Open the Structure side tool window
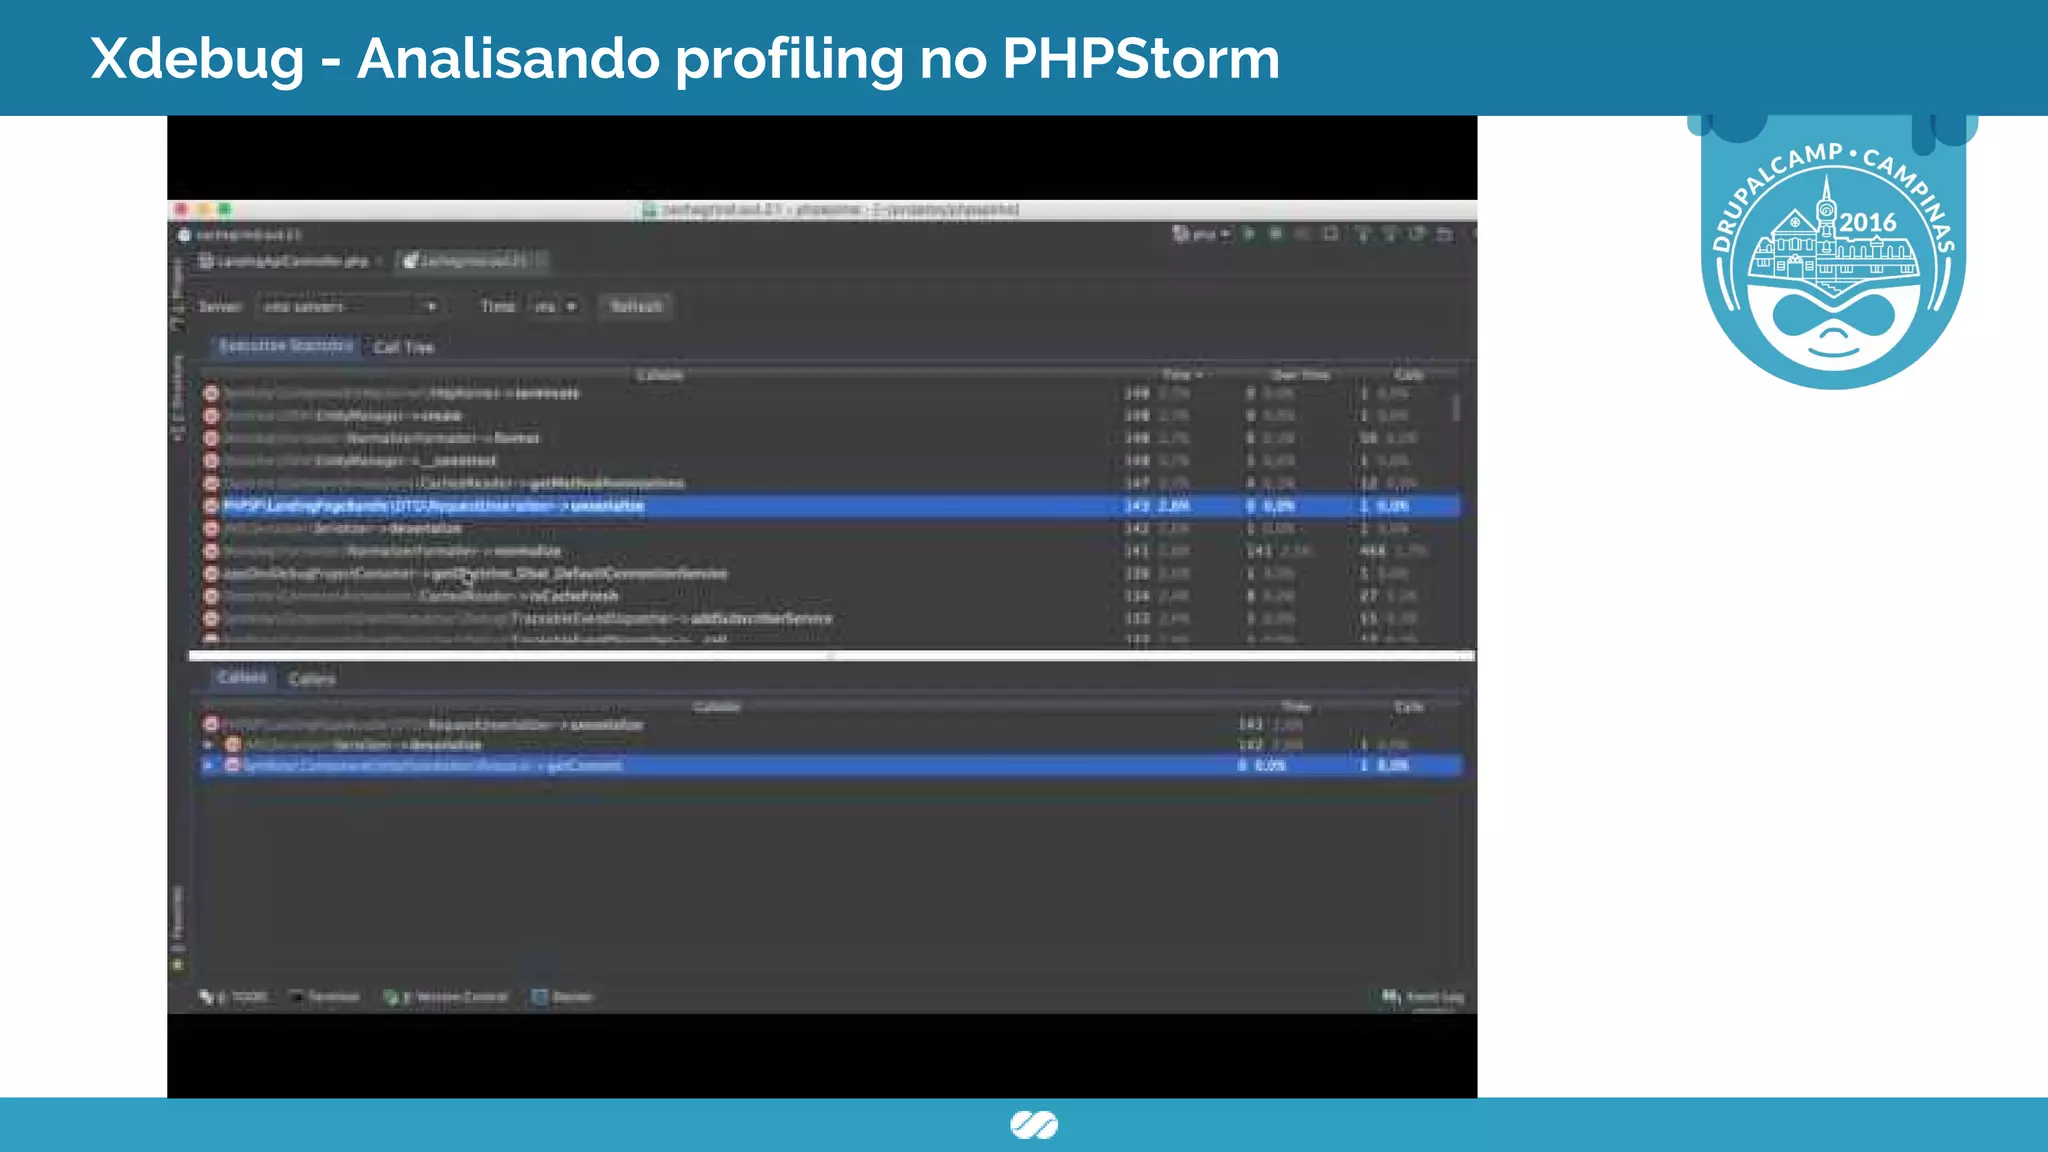Image resolution: width=2048 pixels, height=1152 pixels. click(178, 398)
